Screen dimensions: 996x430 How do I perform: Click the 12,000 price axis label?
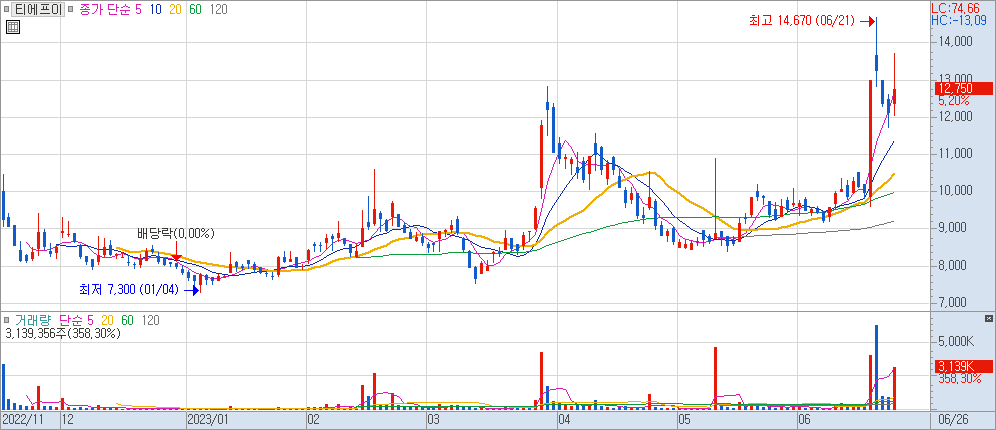[954, 117]
